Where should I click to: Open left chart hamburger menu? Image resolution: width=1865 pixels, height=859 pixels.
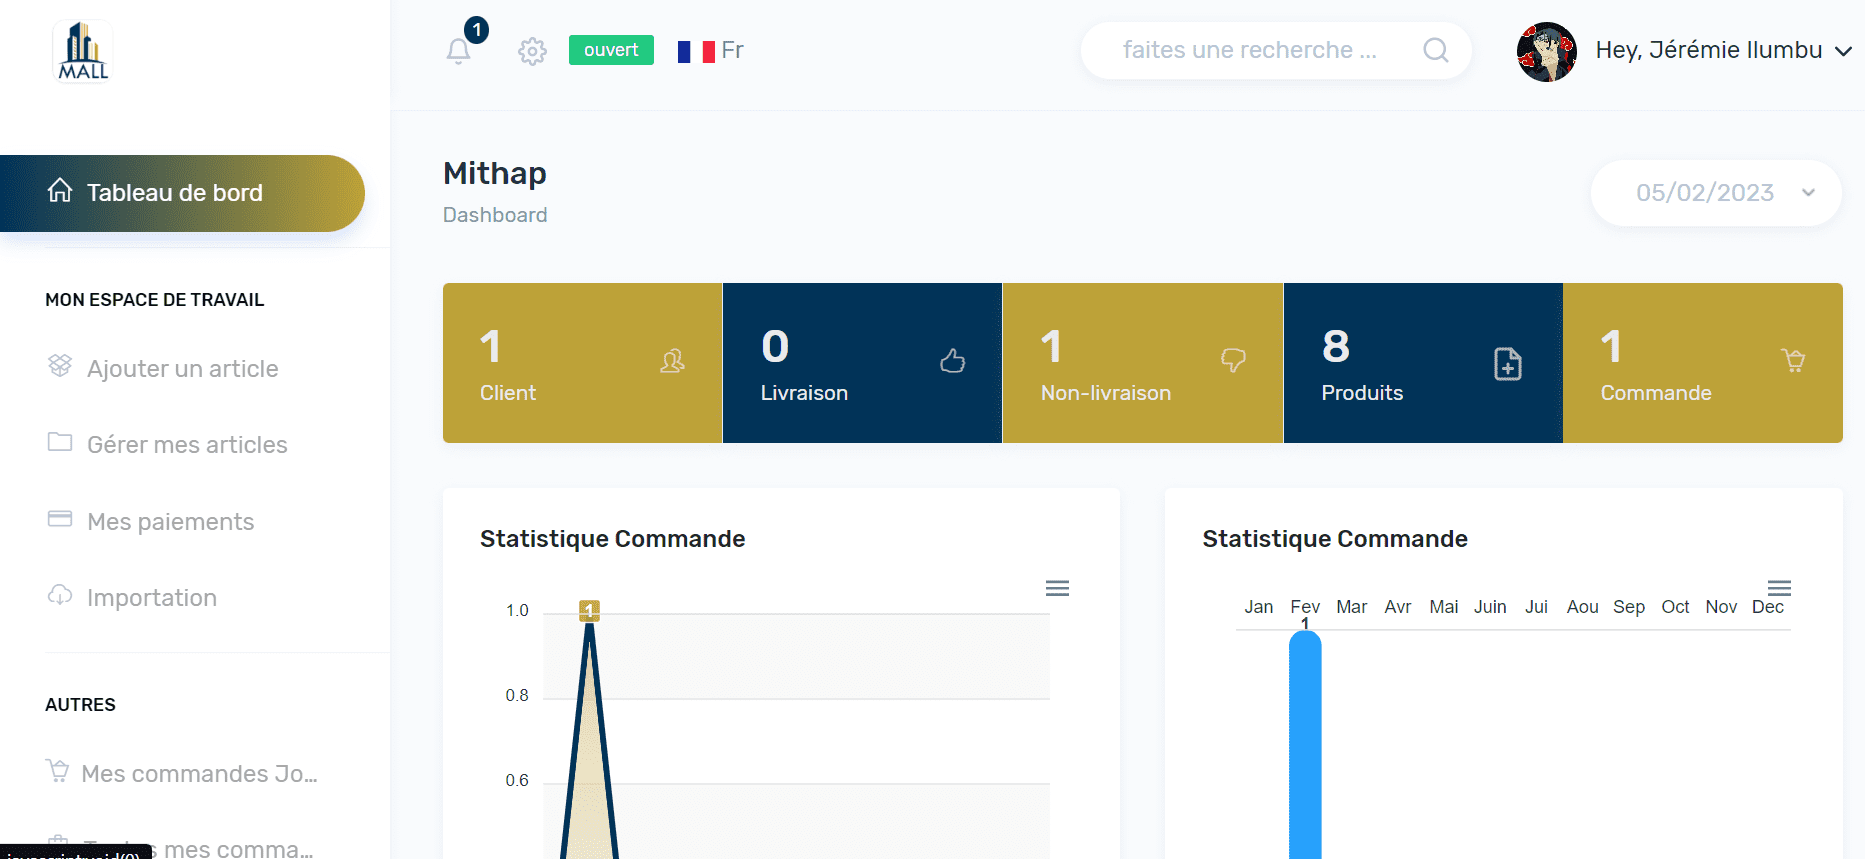coord(1057,588)
